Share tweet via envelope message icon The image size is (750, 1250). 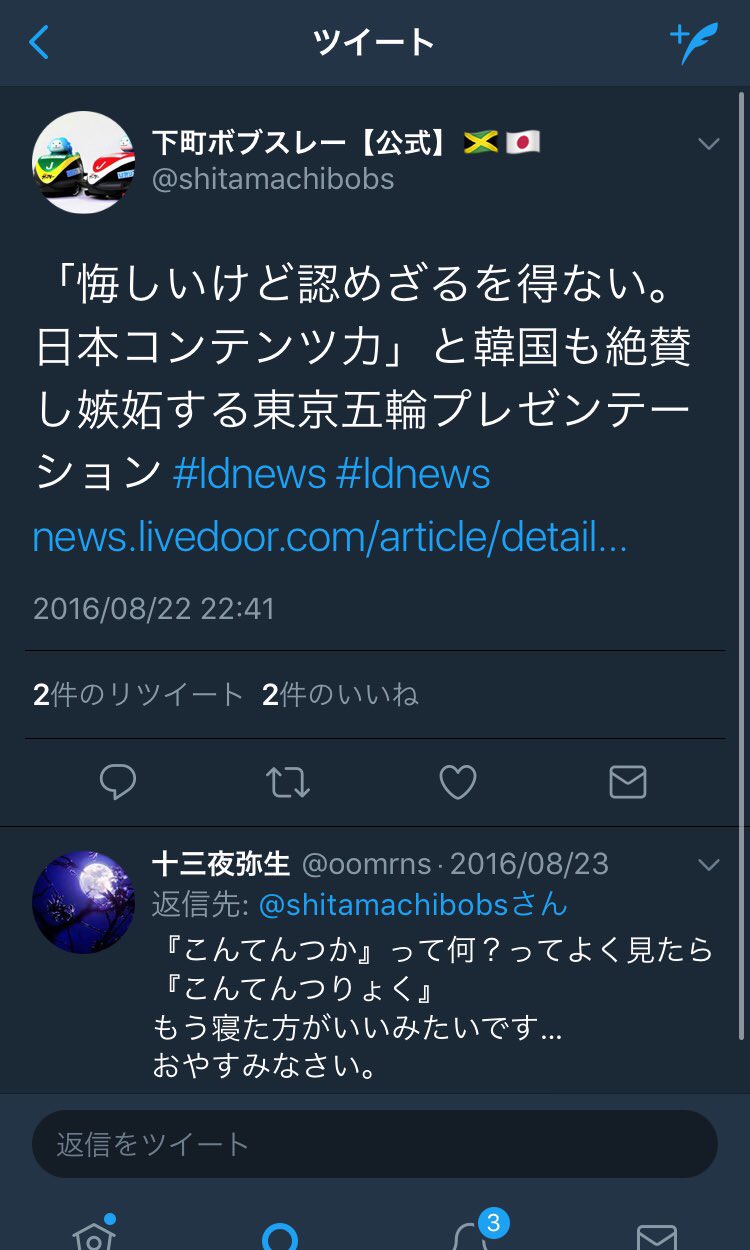point(628,782)
